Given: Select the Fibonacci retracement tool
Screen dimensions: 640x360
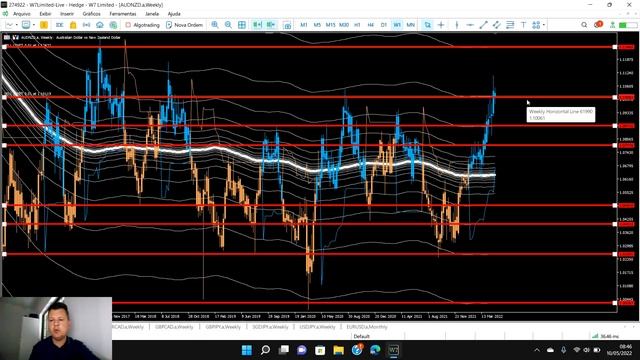Looking at the screenshot, I should [510, 25].
